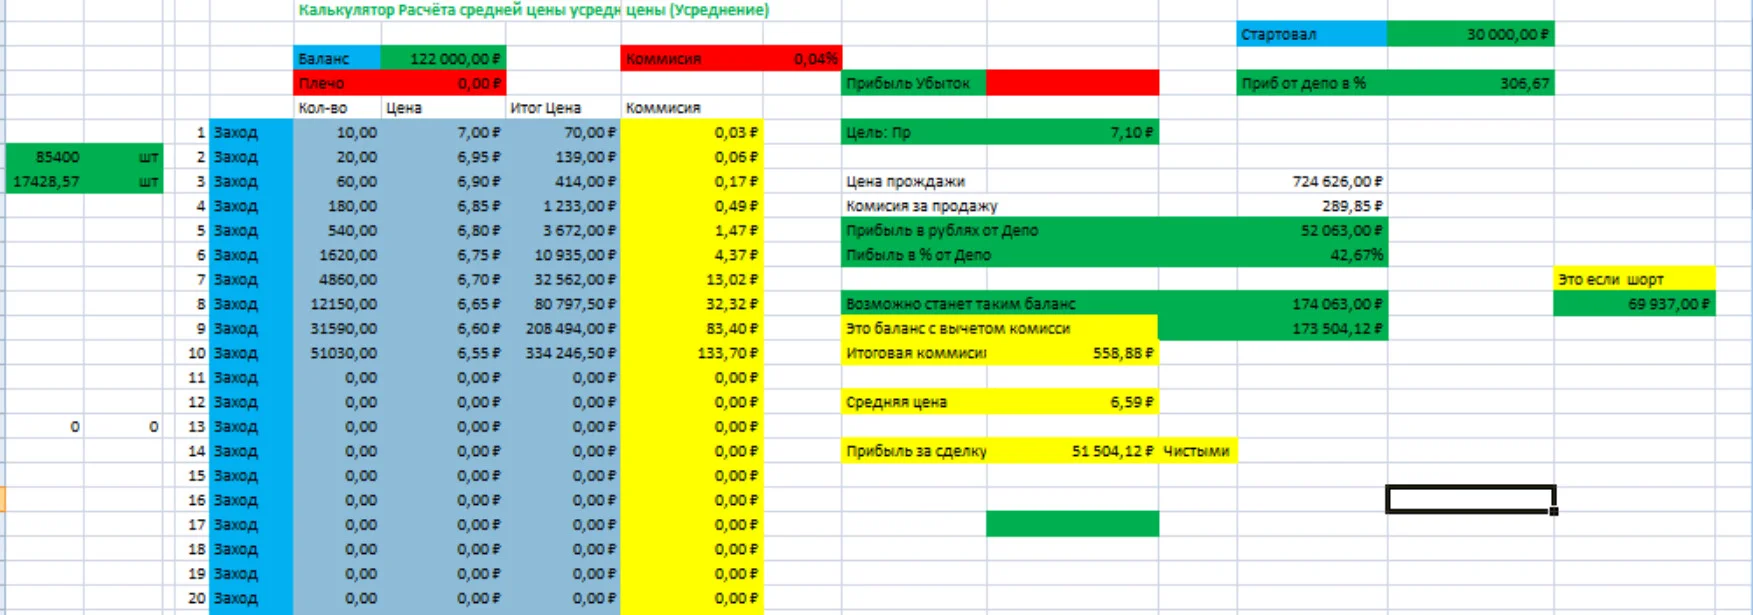Select the value 306,67 cell

[1470, 84]
